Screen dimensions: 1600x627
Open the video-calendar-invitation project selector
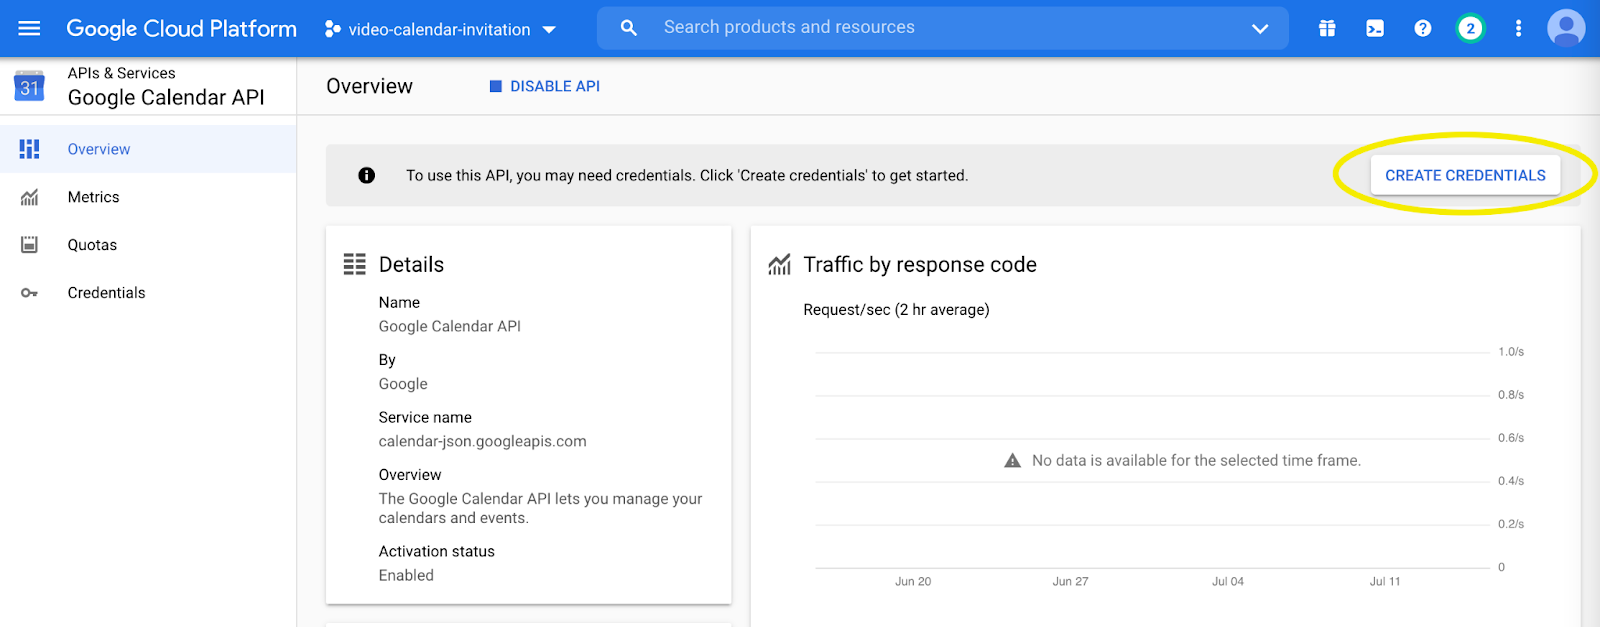(x=440, y=29)
